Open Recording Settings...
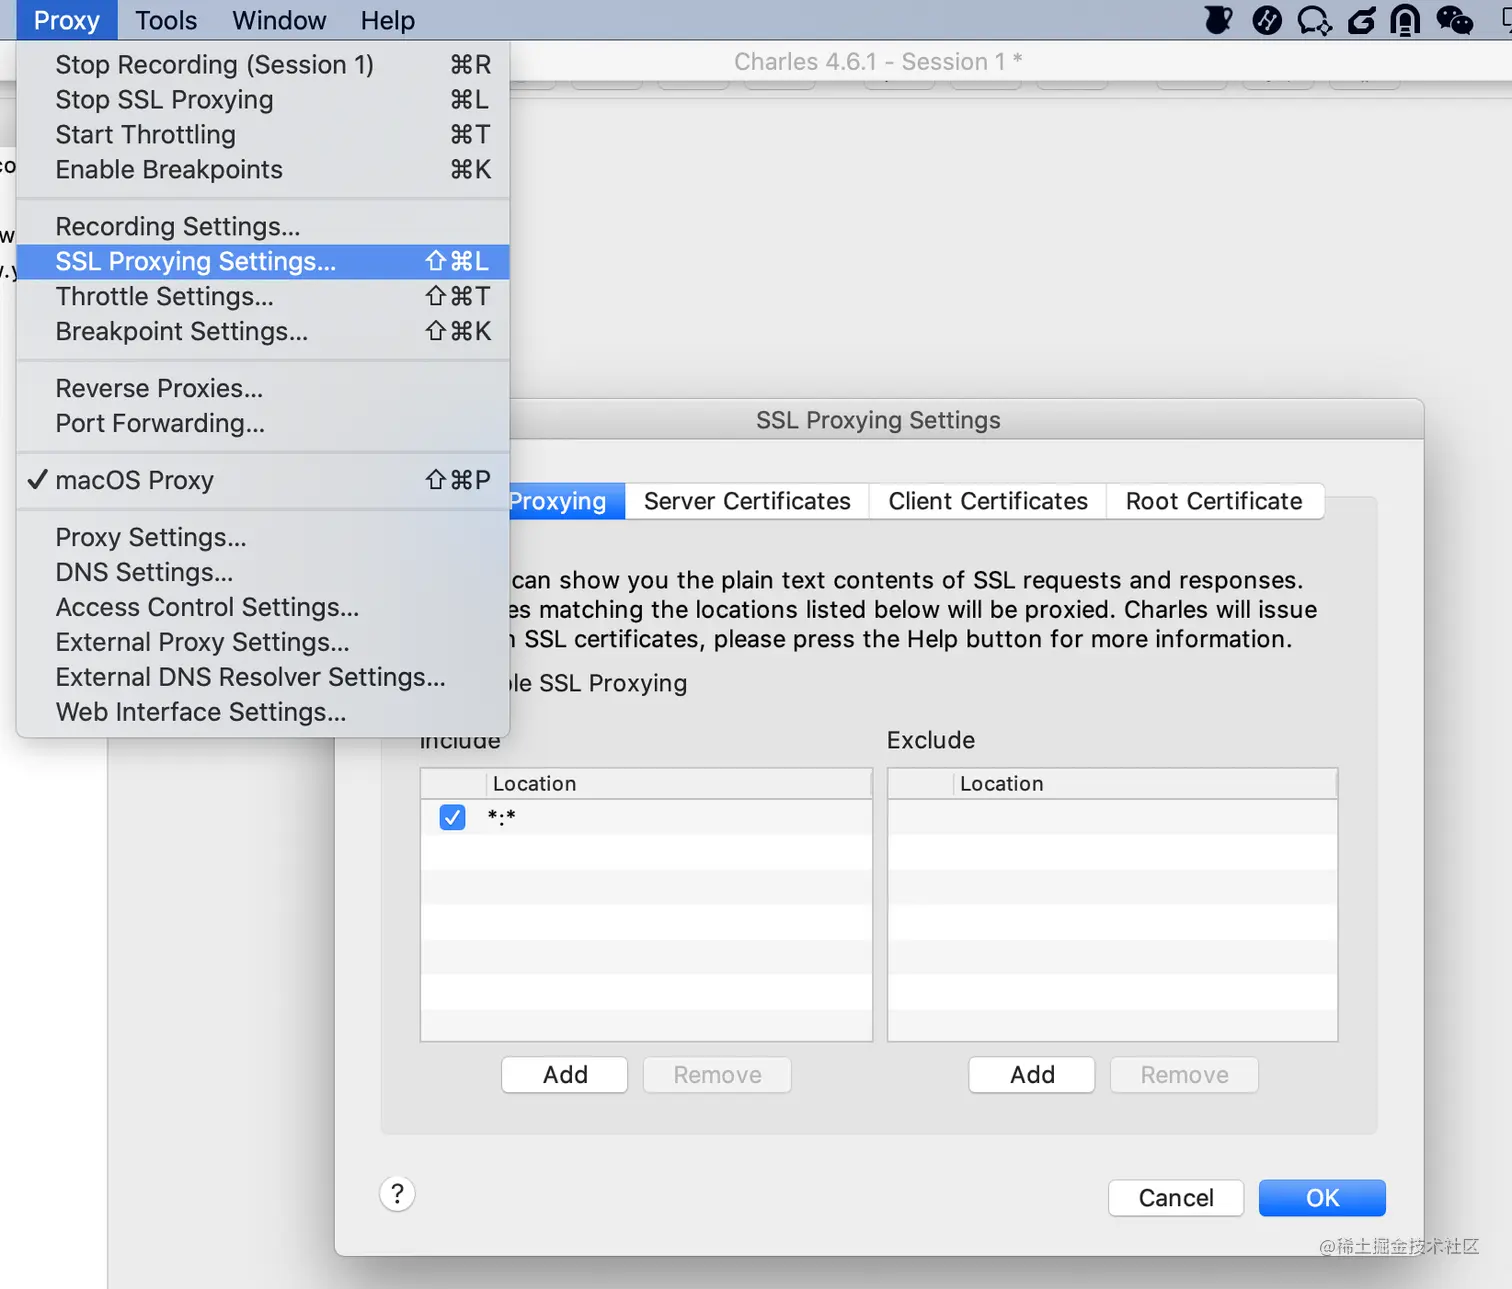Screen dimensions: 1512x1289 pyautogui.click(x=263, y=227)
